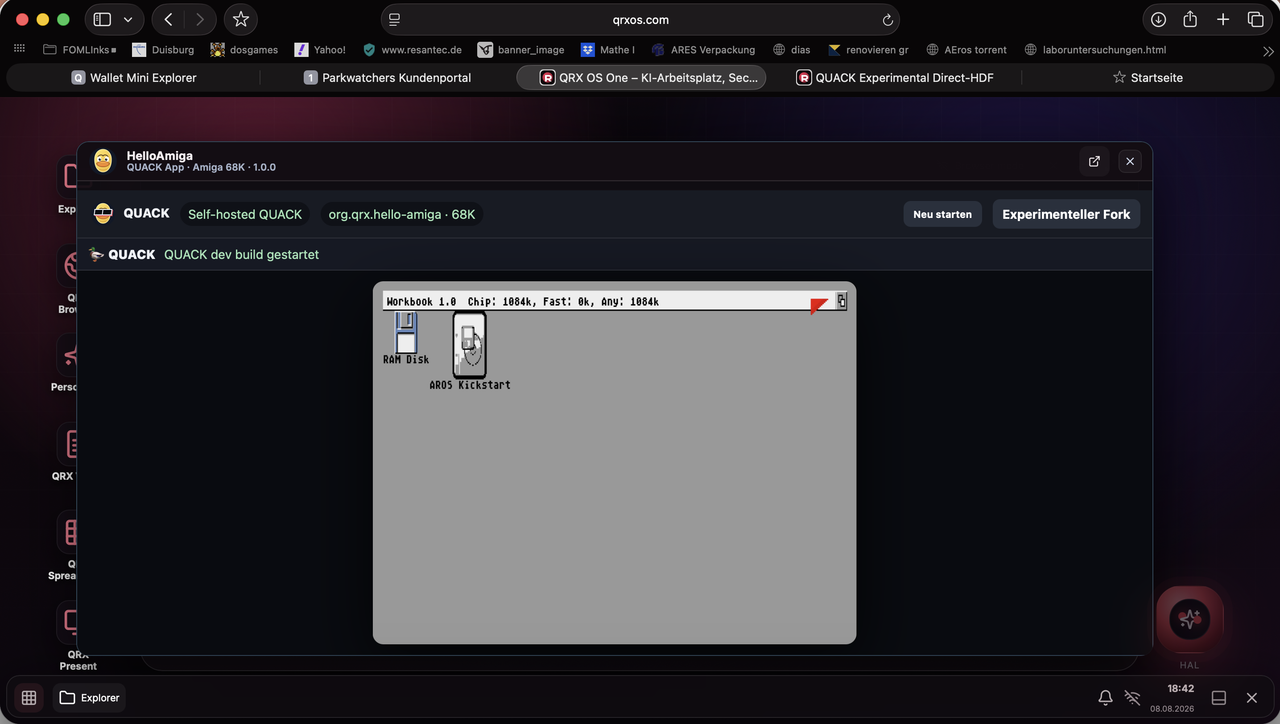Open Explorer in the taskbar
The height and width of the screenshot is (724, 1280).
click(90, 698)
